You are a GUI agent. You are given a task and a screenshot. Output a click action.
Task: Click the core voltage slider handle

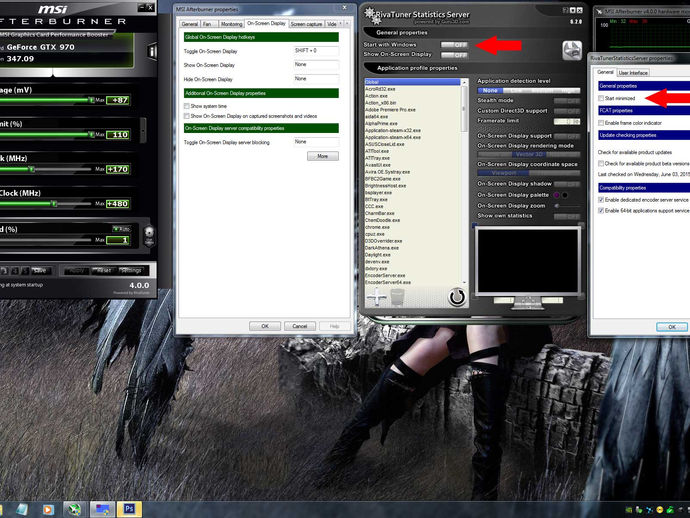coord(92,100)
